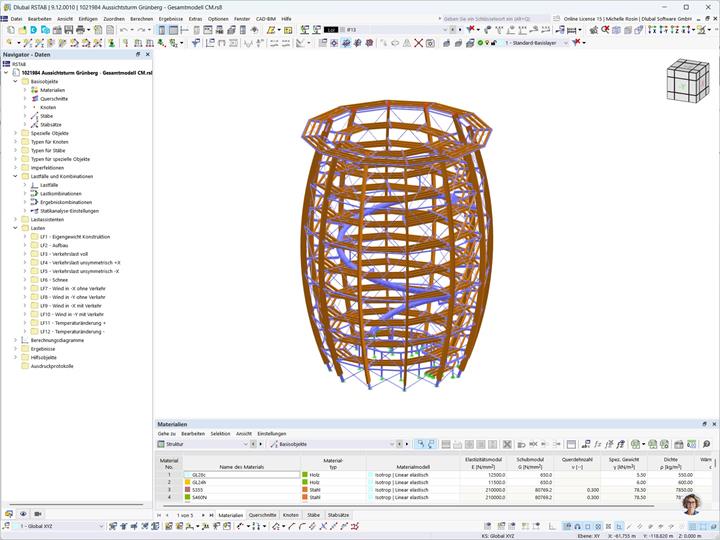Click the S355 material color swatch

(187, 490)
